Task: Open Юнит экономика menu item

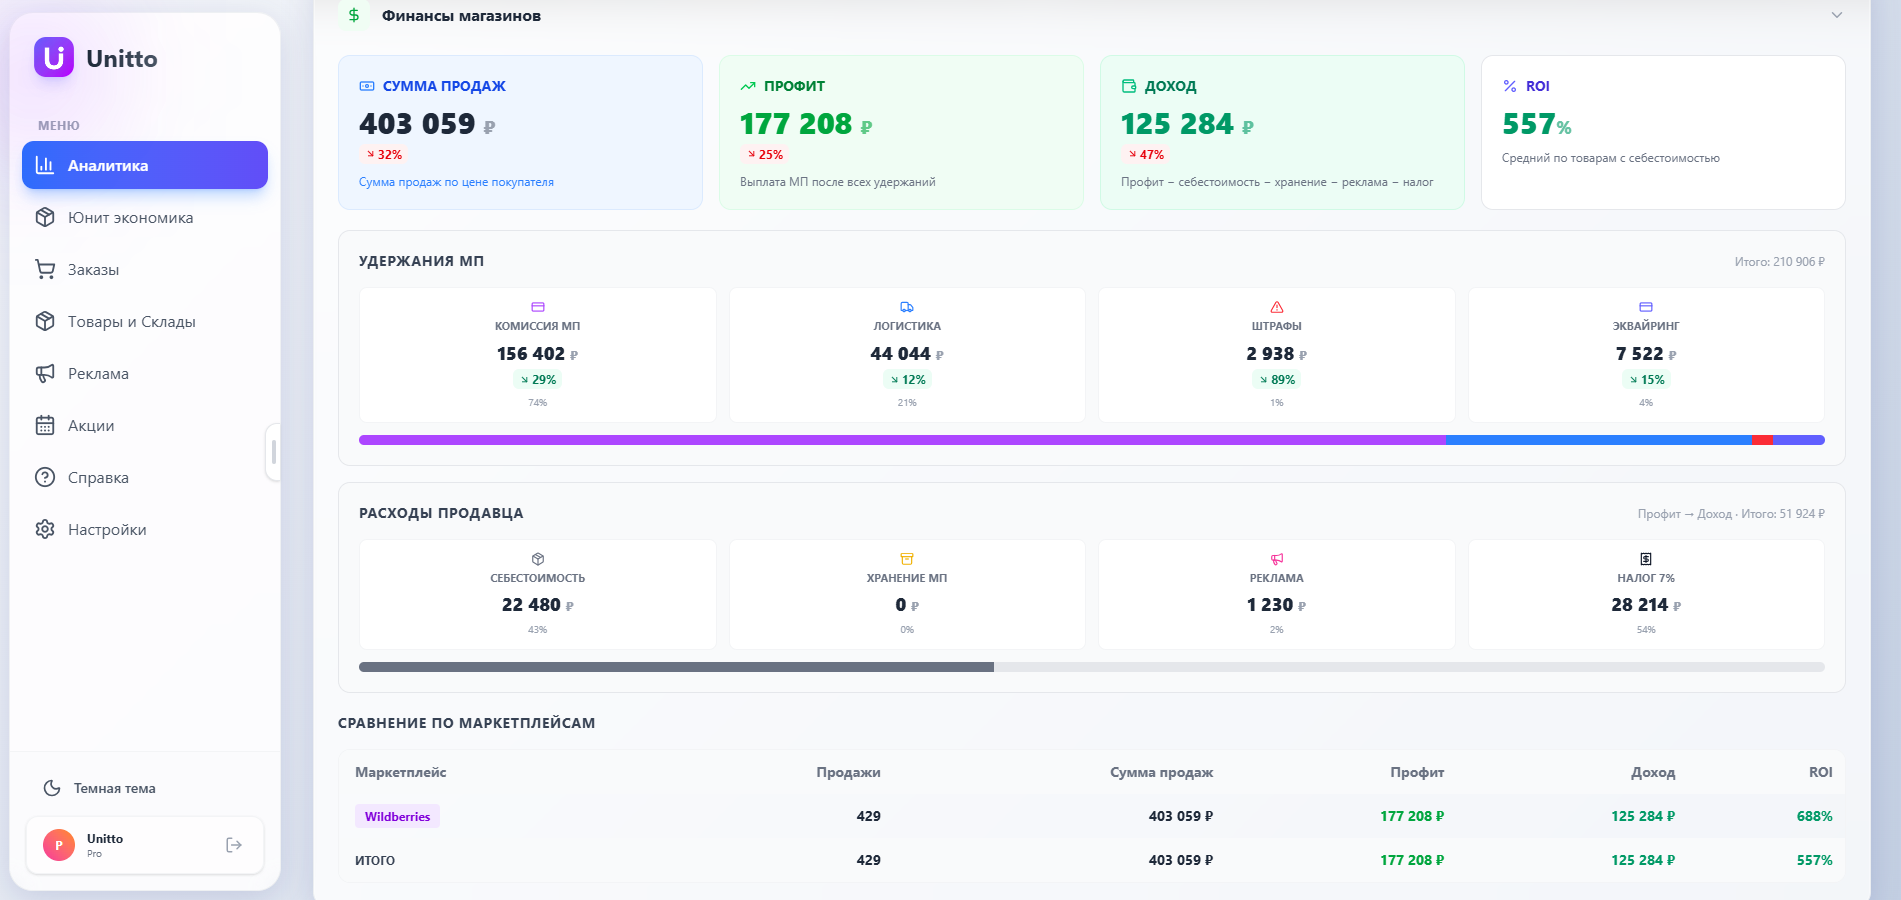Action: [130, 218]
